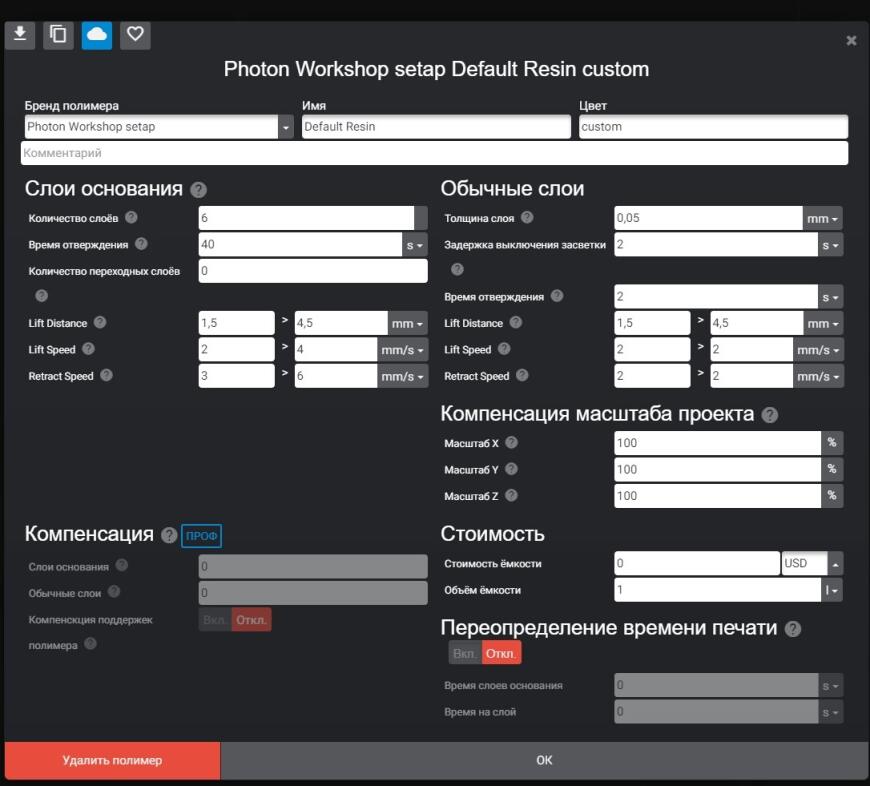Open help for Компенсация heading
This screenshot has width=870, height=786.
coord(169,535)
